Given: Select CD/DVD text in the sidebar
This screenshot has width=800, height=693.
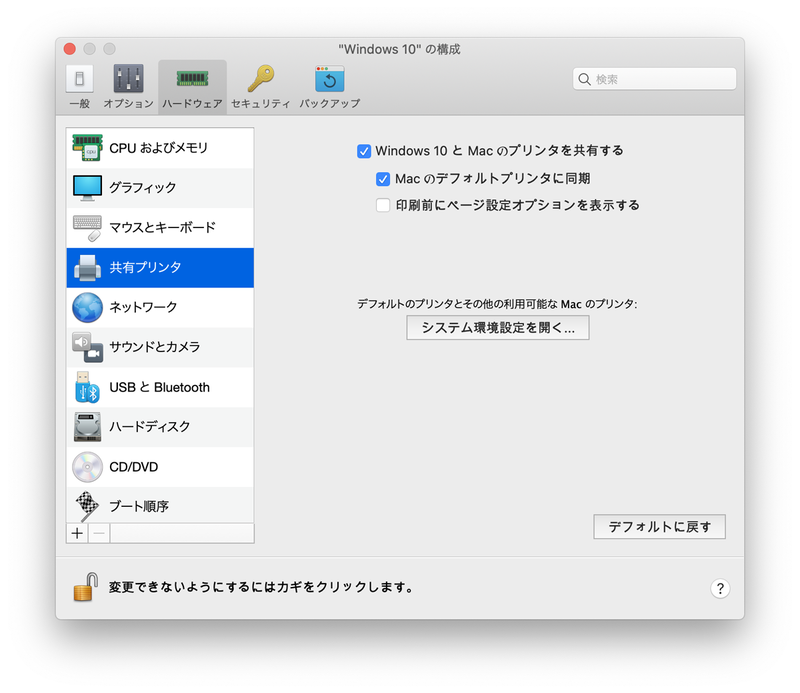Looking at the screenshot, I should pos(134,467).
